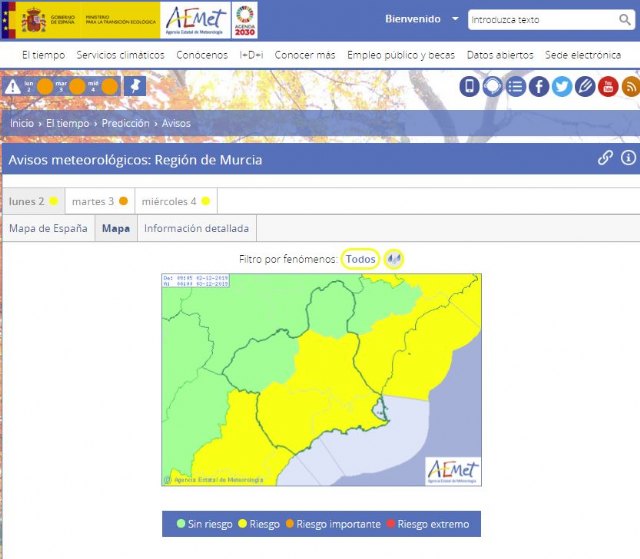
Task: Focus the 'Introduzca texto' search field
Action: [538, 19]
